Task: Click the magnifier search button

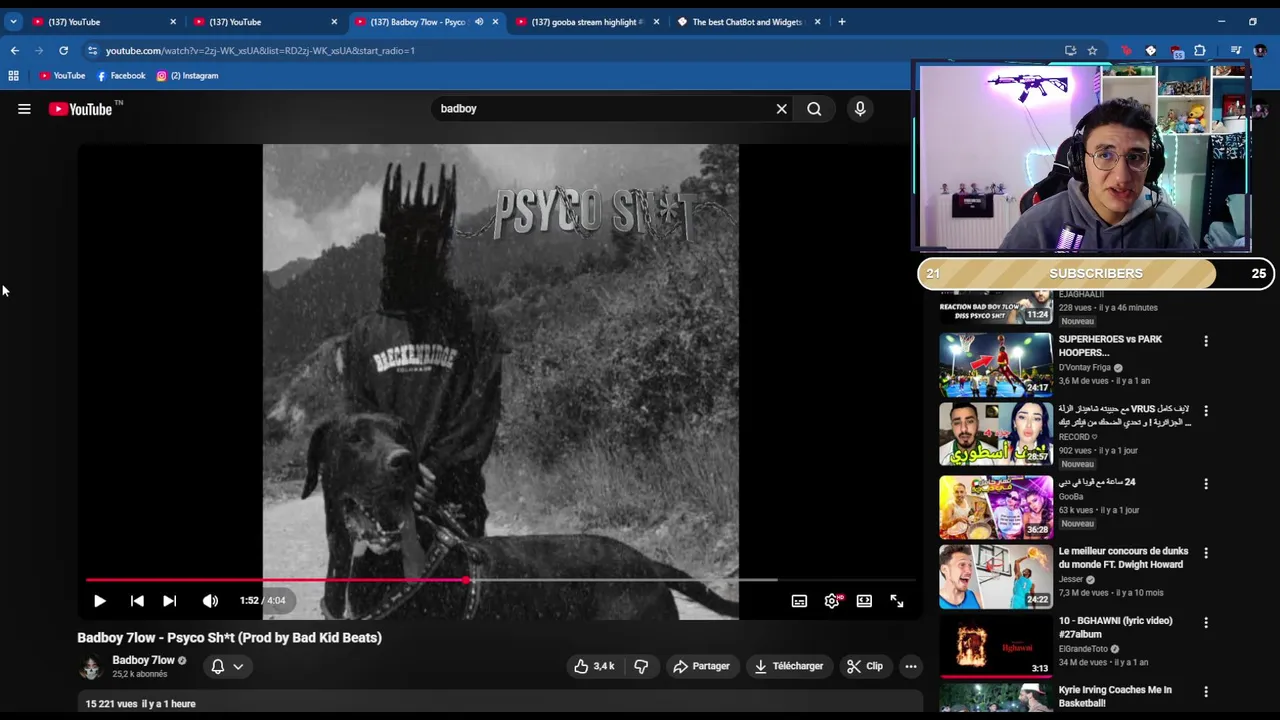Action: [814, 109]
